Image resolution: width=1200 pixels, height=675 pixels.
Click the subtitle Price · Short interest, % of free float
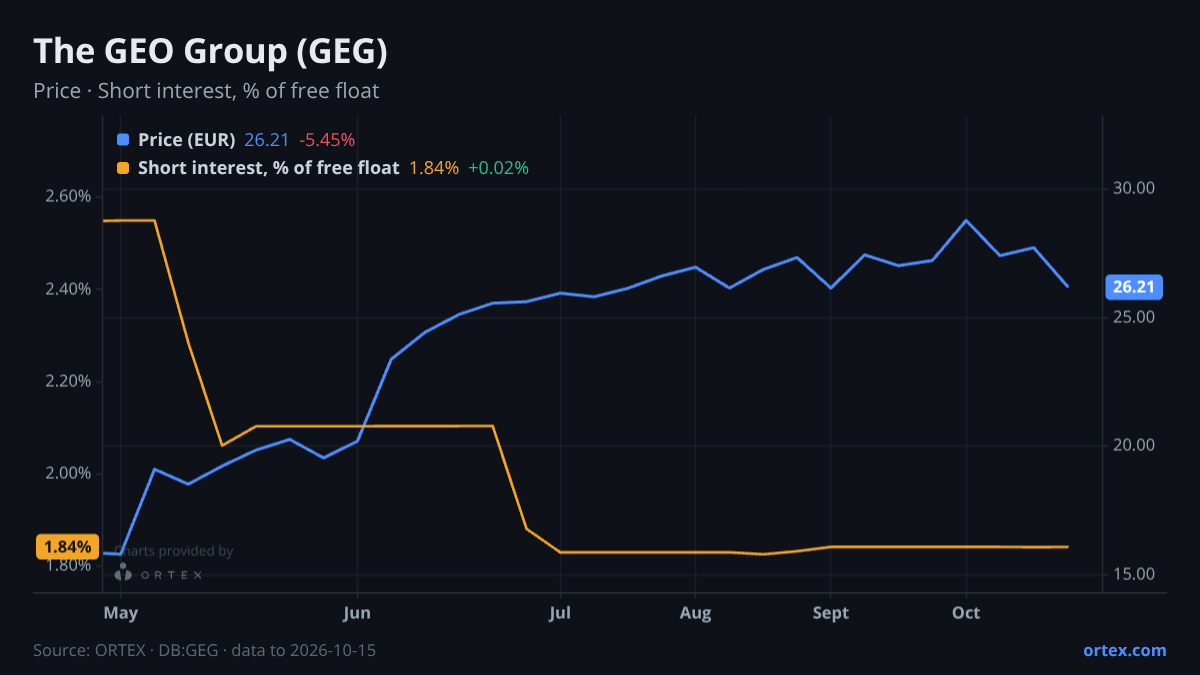click(206, 91)
